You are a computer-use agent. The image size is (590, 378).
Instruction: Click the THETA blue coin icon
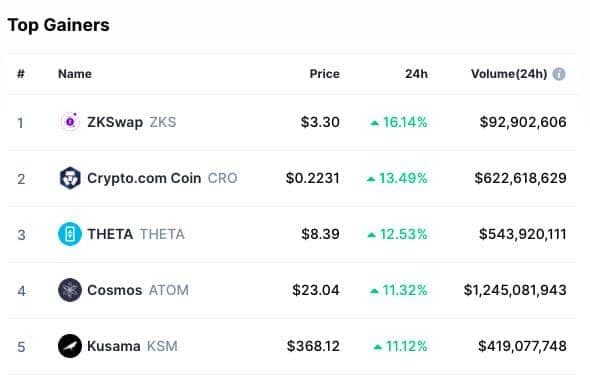point(70,234)
